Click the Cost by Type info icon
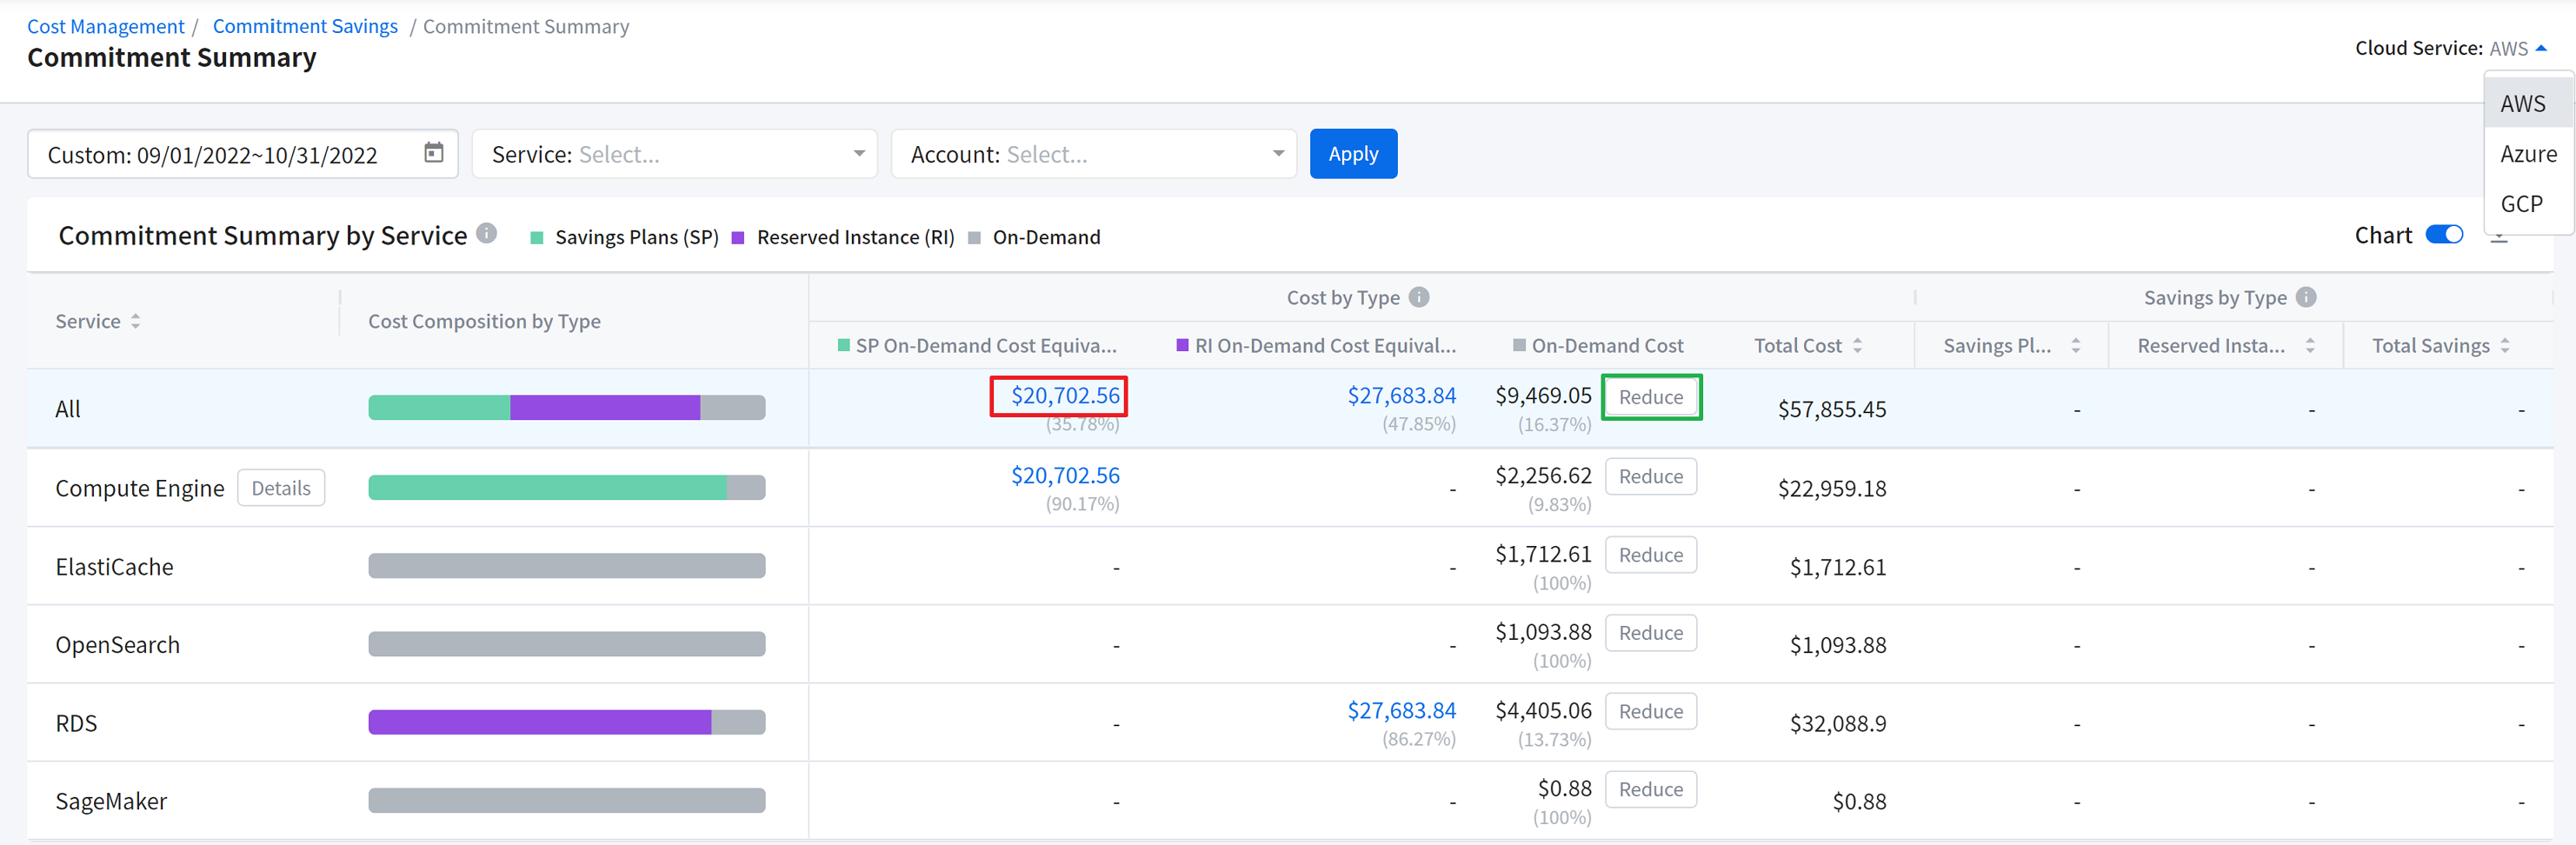This screenshot has width=2576, height=845. pos(1418,297)
